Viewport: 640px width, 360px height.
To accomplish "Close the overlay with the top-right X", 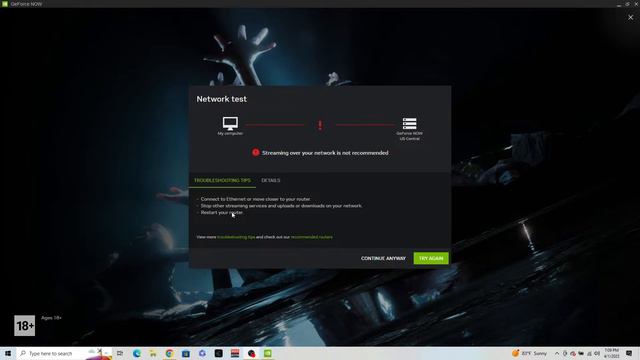I will coord(631,18).
